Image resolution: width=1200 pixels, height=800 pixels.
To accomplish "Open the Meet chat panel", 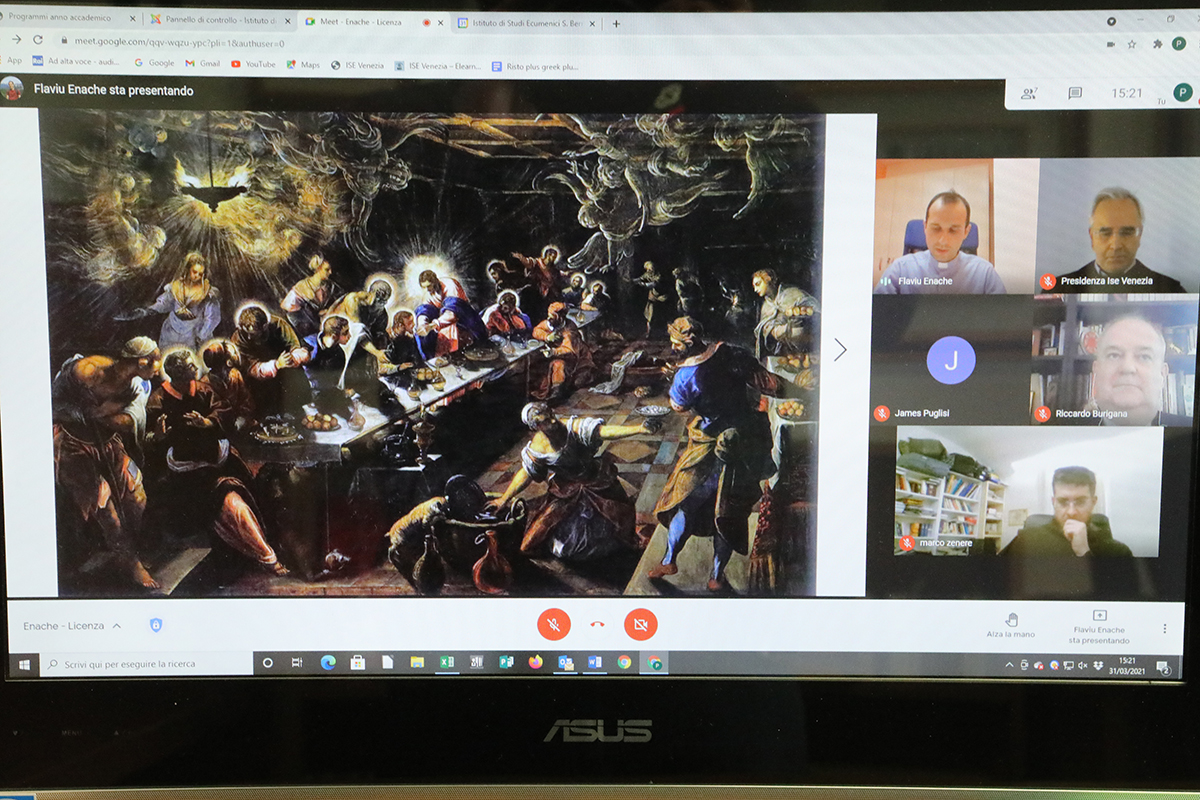I will (1075, 93).
